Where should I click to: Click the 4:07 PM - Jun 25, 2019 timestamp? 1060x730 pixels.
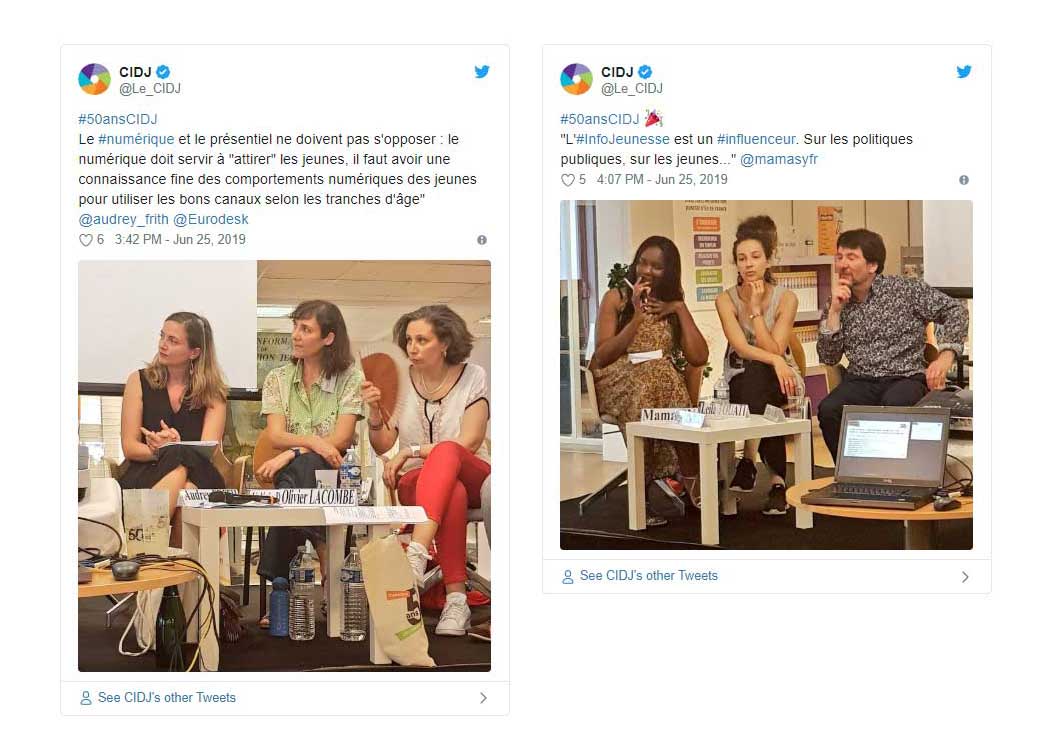pos(662,180)
